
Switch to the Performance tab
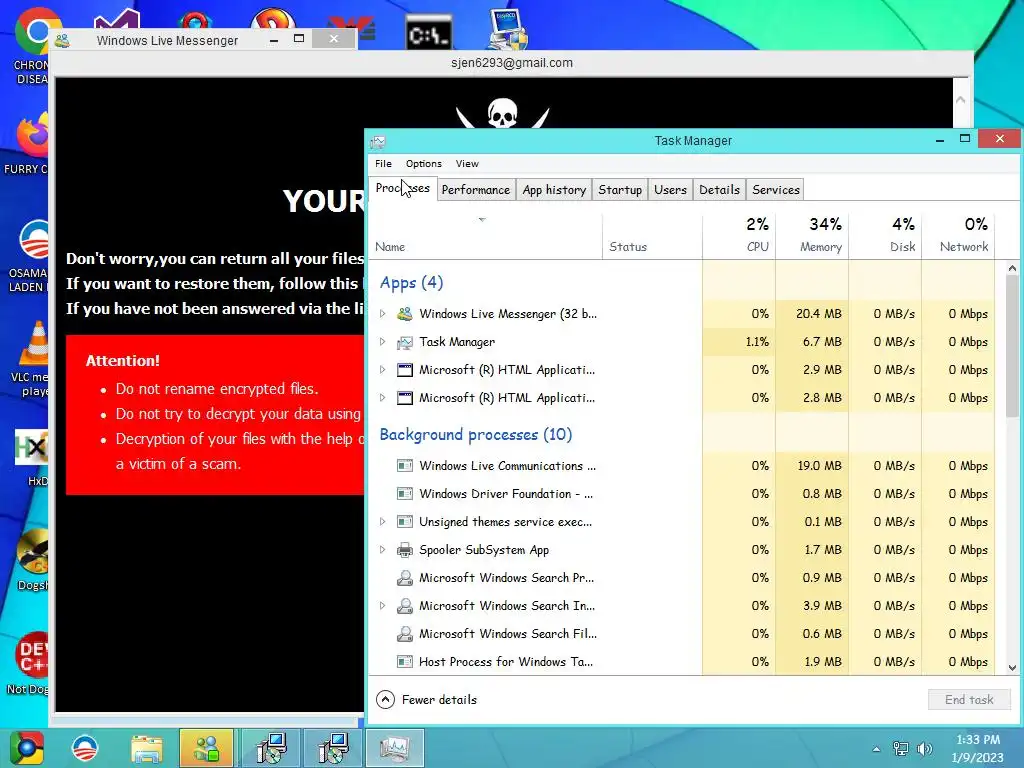pyautogui.click(x=475, y=190)
